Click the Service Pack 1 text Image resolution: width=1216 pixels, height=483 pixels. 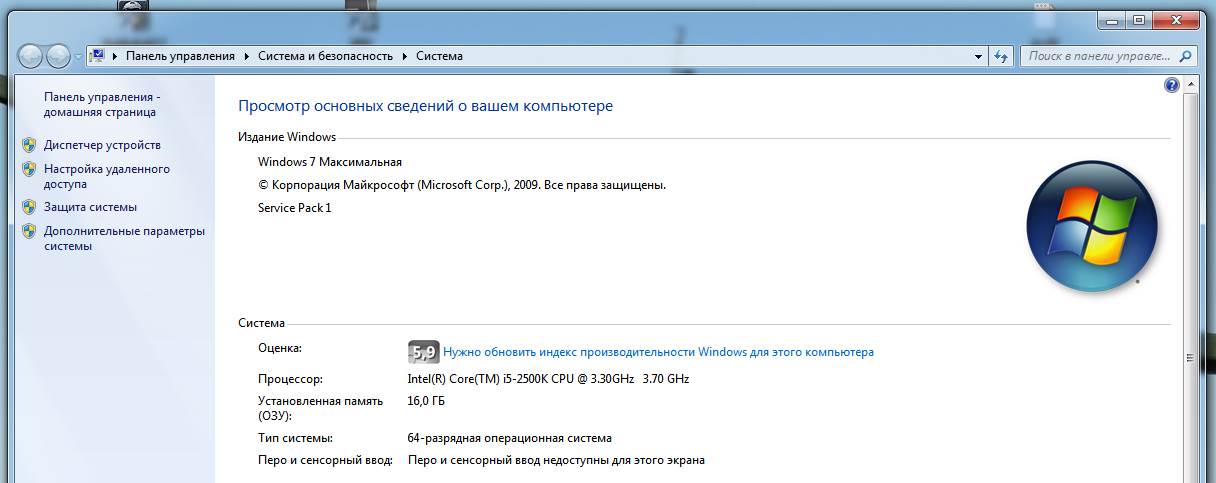(294, 208)
